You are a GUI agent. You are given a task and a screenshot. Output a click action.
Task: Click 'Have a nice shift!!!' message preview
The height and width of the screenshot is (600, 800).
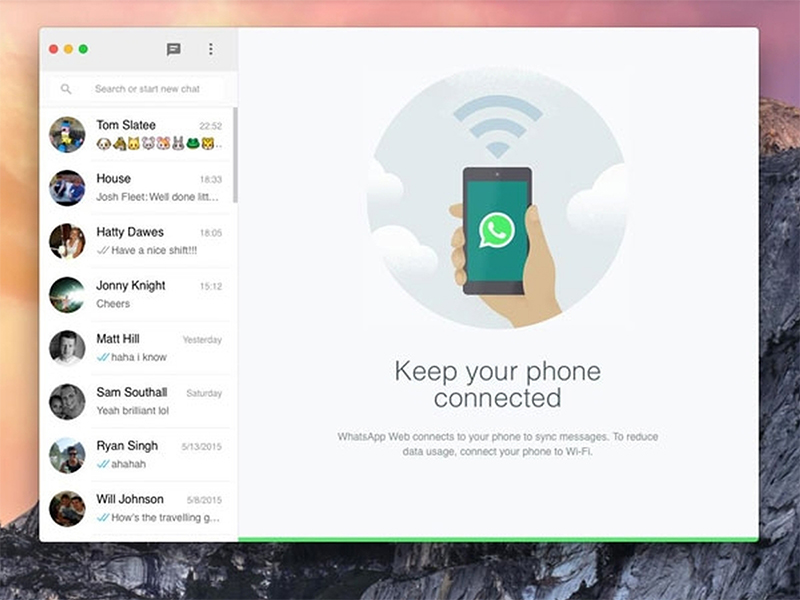tap(154, 251)
